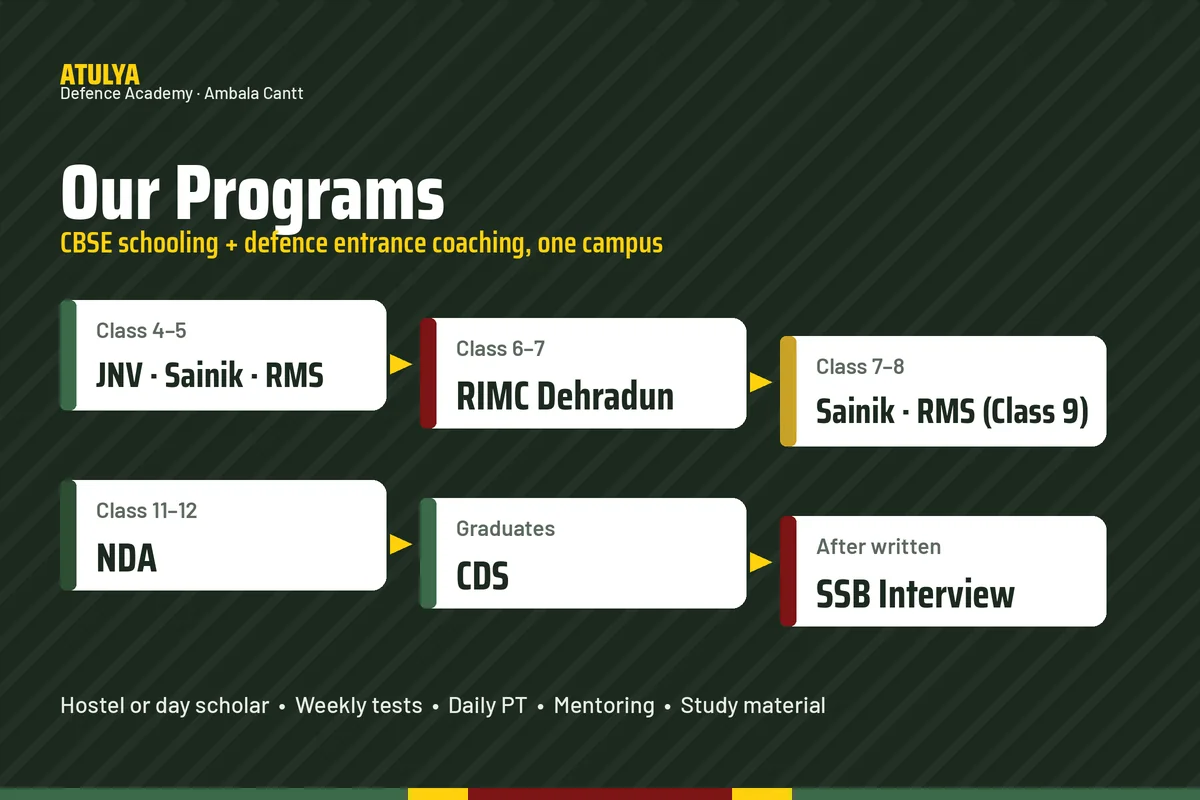Click 'Daily PT' text
Screen dimensions: 1200x800
488,706
